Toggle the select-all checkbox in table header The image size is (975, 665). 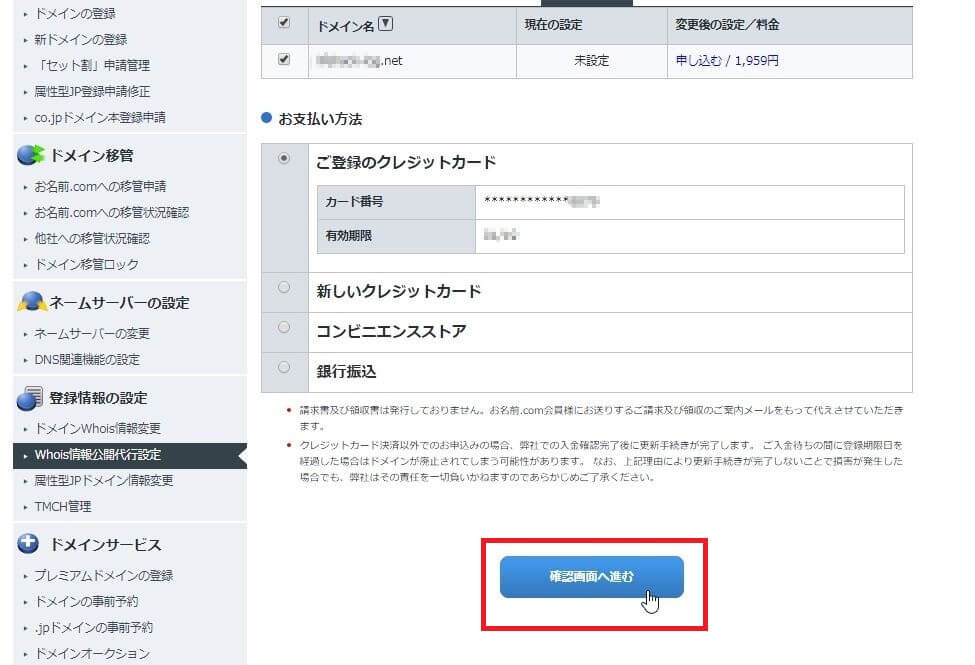[284, 22]
